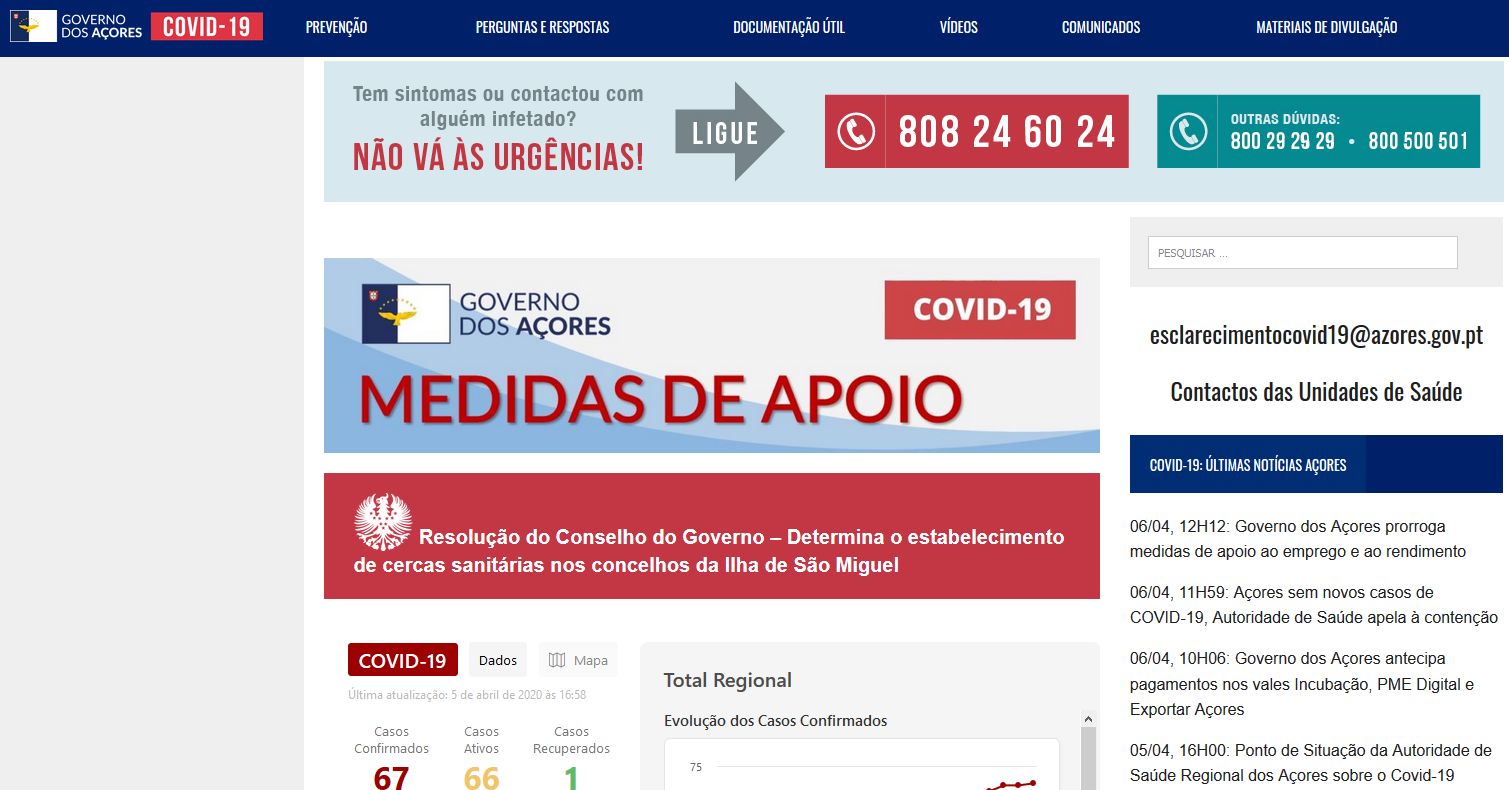
Task: Click the confirmed cases evolution chart
Action: point(862,764)
